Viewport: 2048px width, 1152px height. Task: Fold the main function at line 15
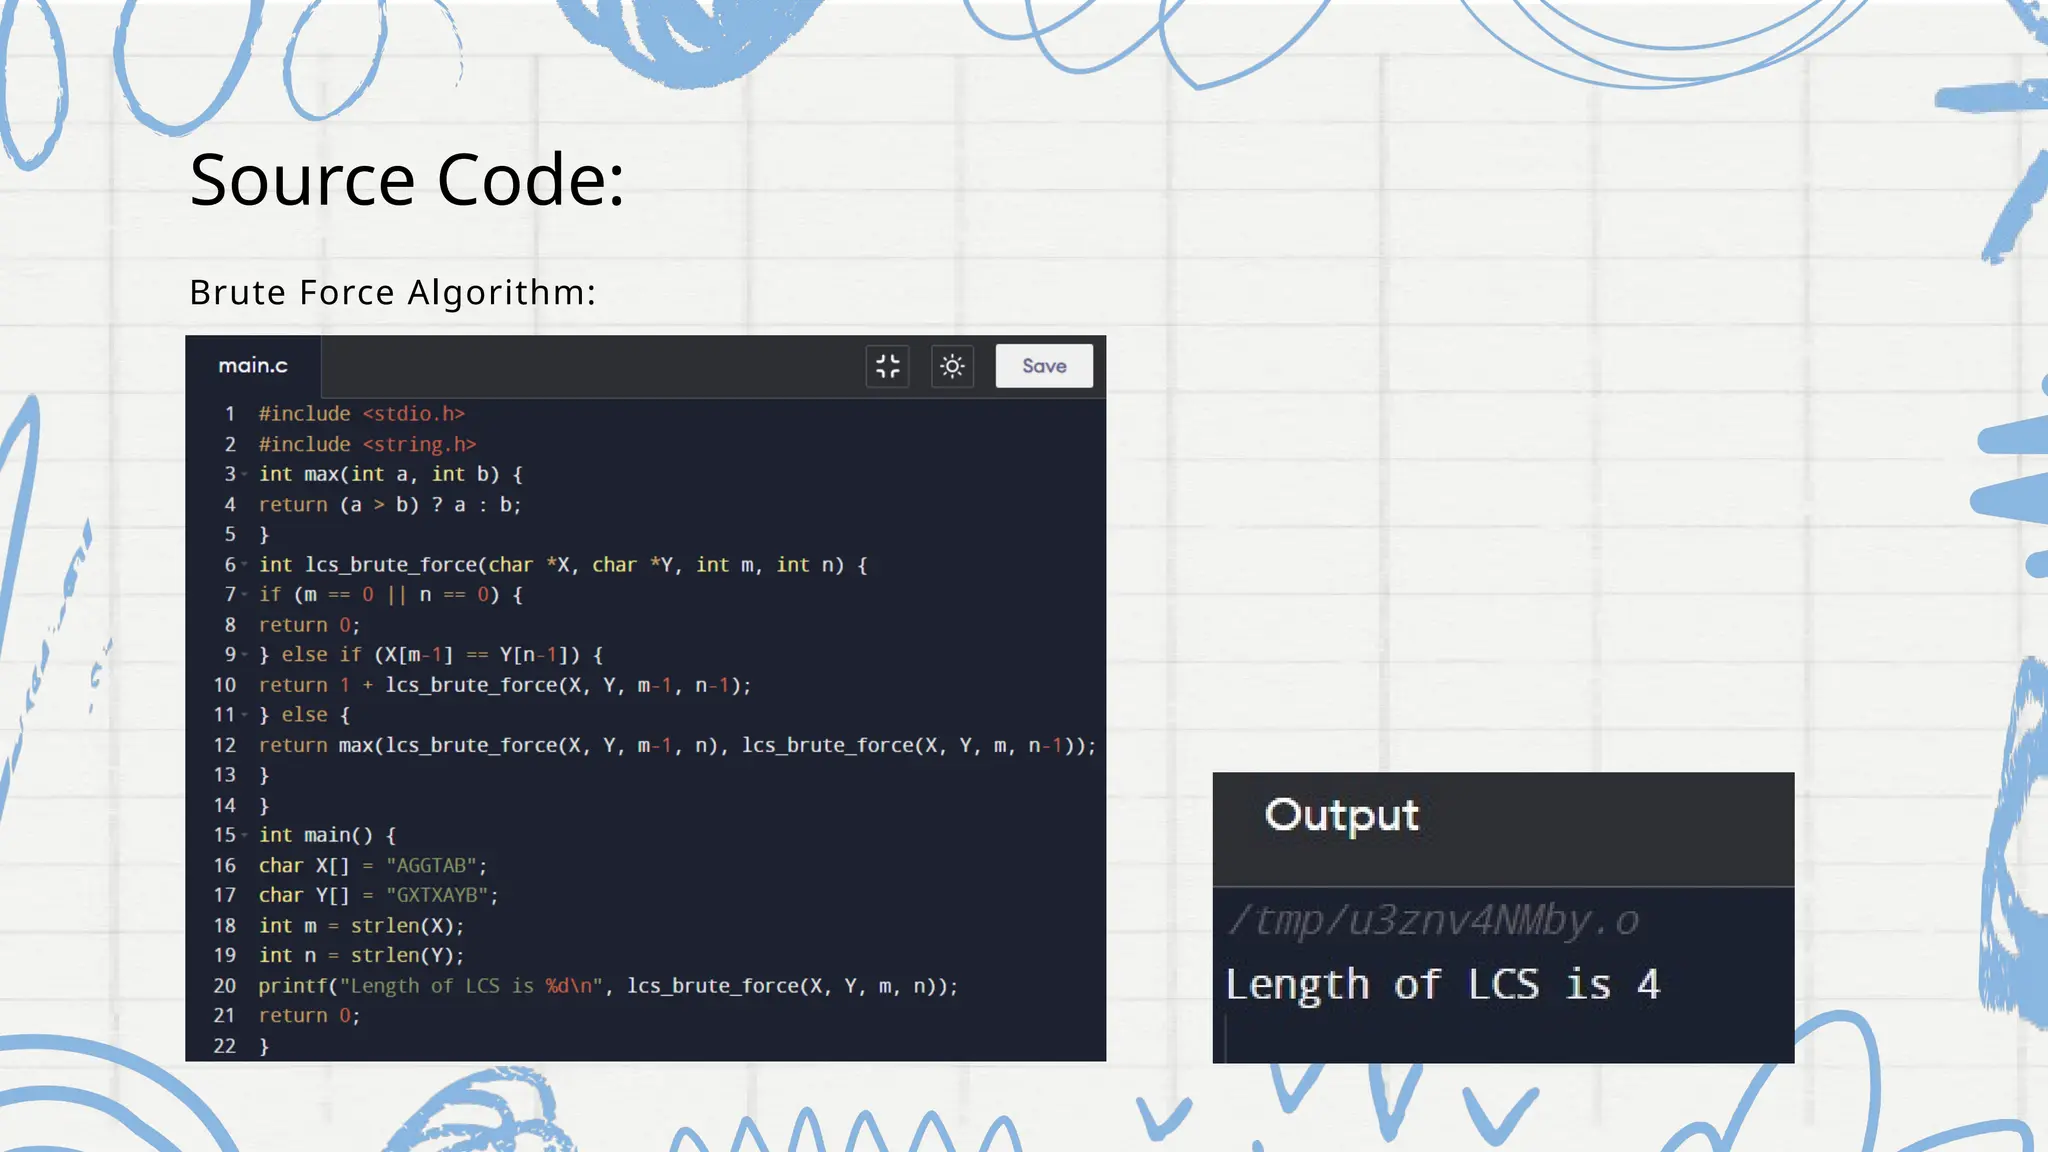[x=244, y=835]
